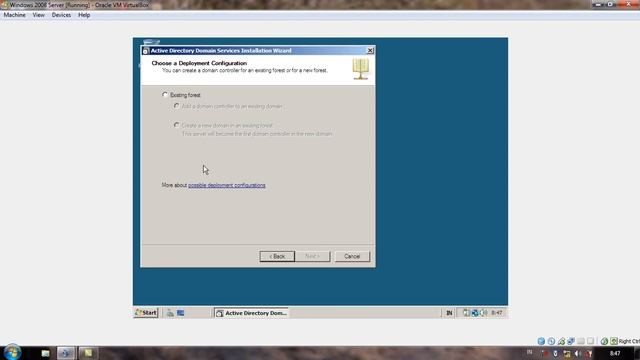
Task: Select the Existing forest radio button
Action: click(x=165, y=95)
